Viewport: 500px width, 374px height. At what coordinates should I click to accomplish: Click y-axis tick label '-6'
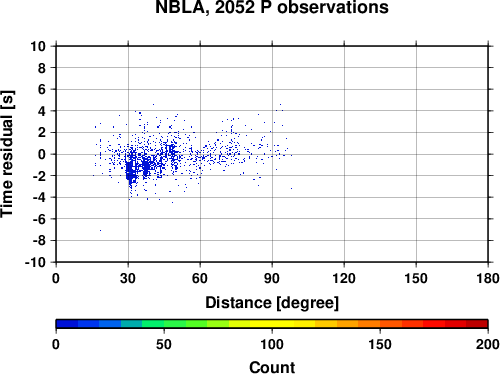click(x=39, y=219)
